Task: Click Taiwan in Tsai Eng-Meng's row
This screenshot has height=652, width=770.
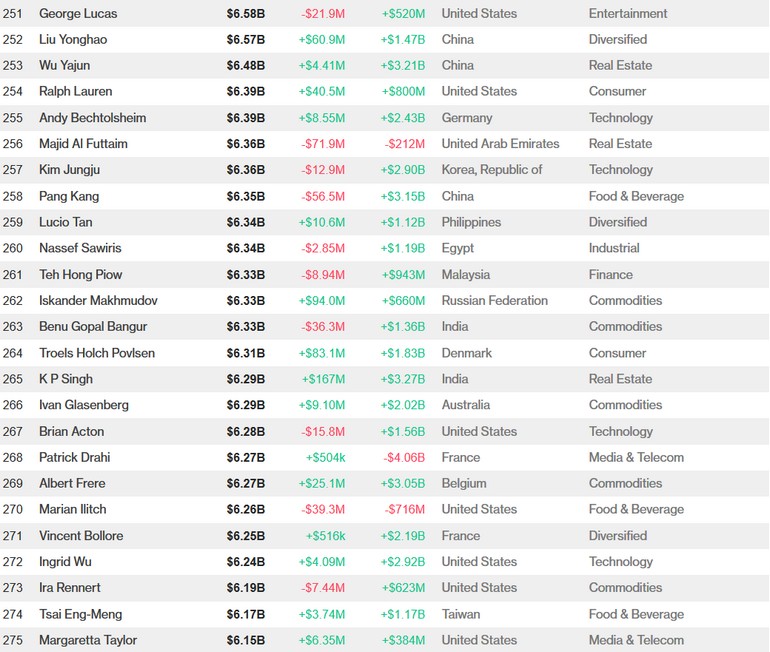Action: [x=460, y=614]
